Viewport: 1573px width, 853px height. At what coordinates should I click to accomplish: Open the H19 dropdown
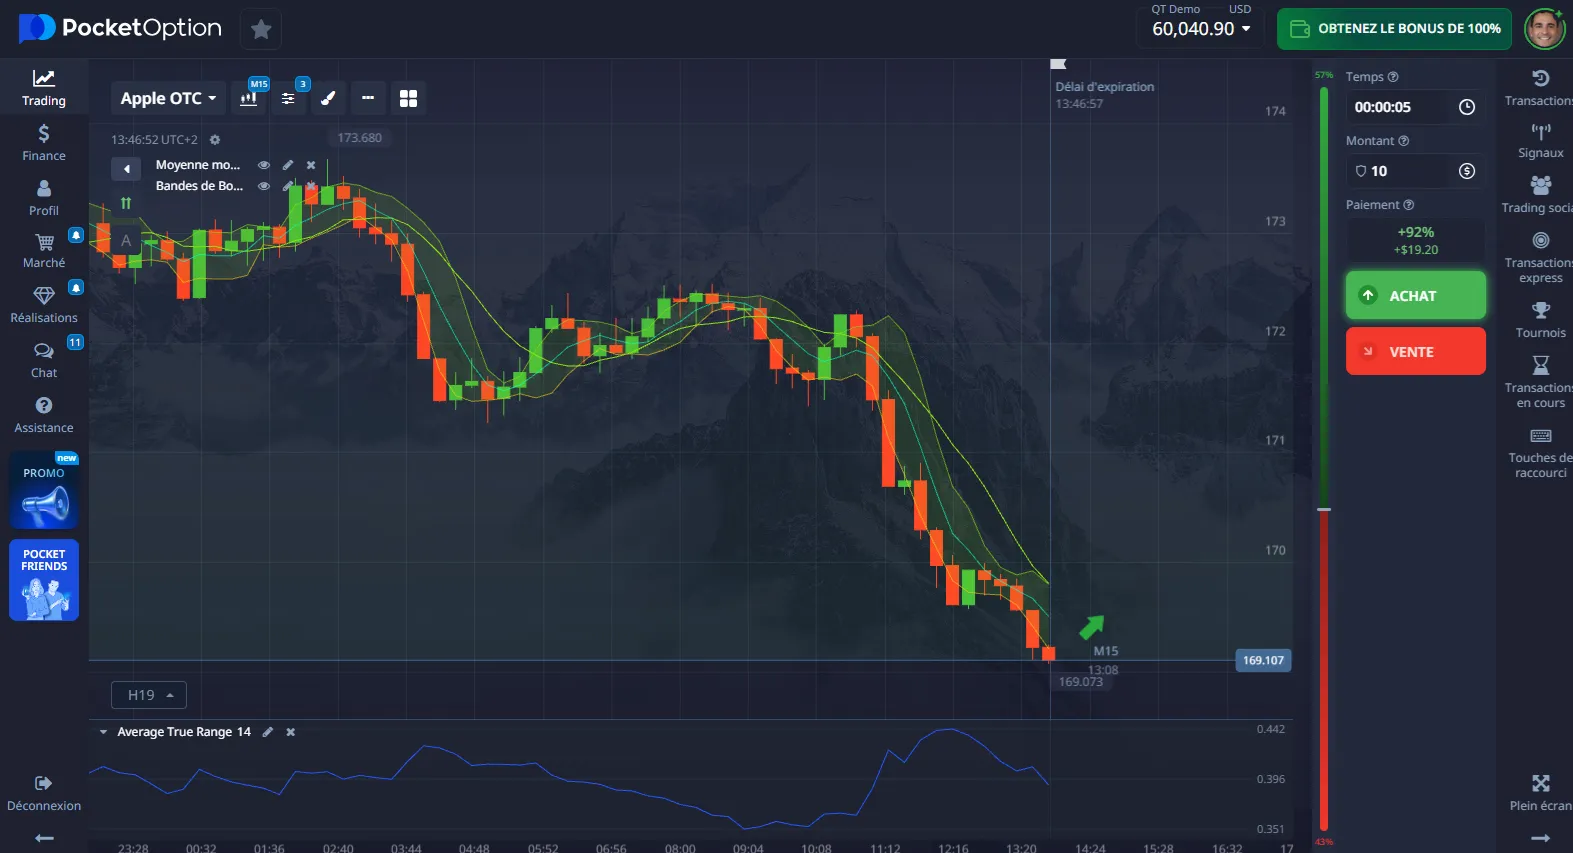pyautogui.click(x=149, y=695)
